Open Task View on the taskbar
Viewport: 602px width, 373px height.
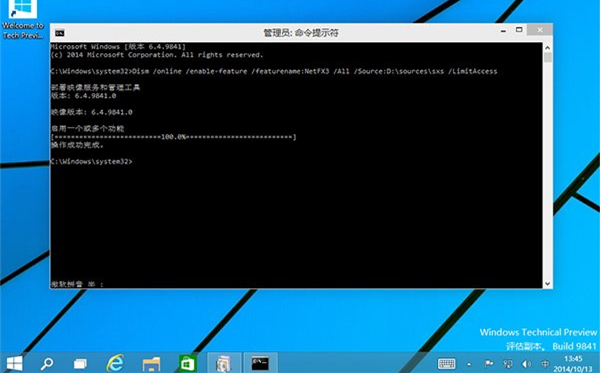click(x=80, y=363)
